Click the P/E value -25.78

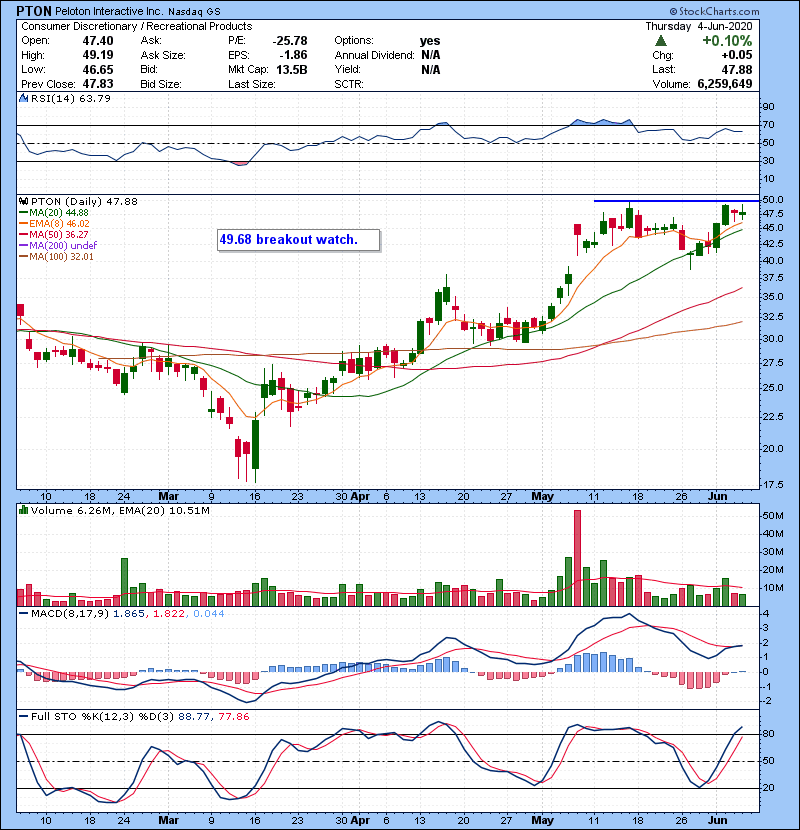pos(290,41)
